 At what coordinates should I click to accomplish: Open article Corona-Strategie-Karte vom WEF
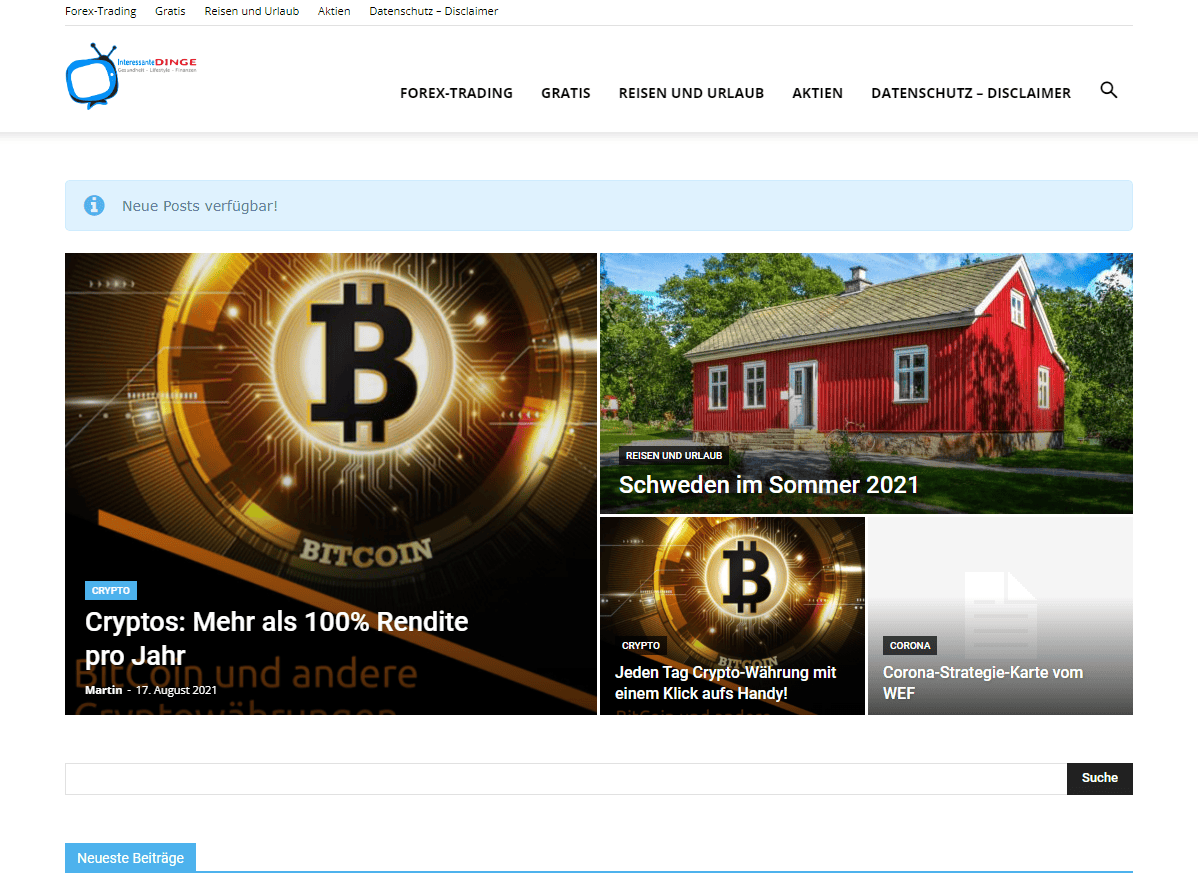click(x=983, y=683)
